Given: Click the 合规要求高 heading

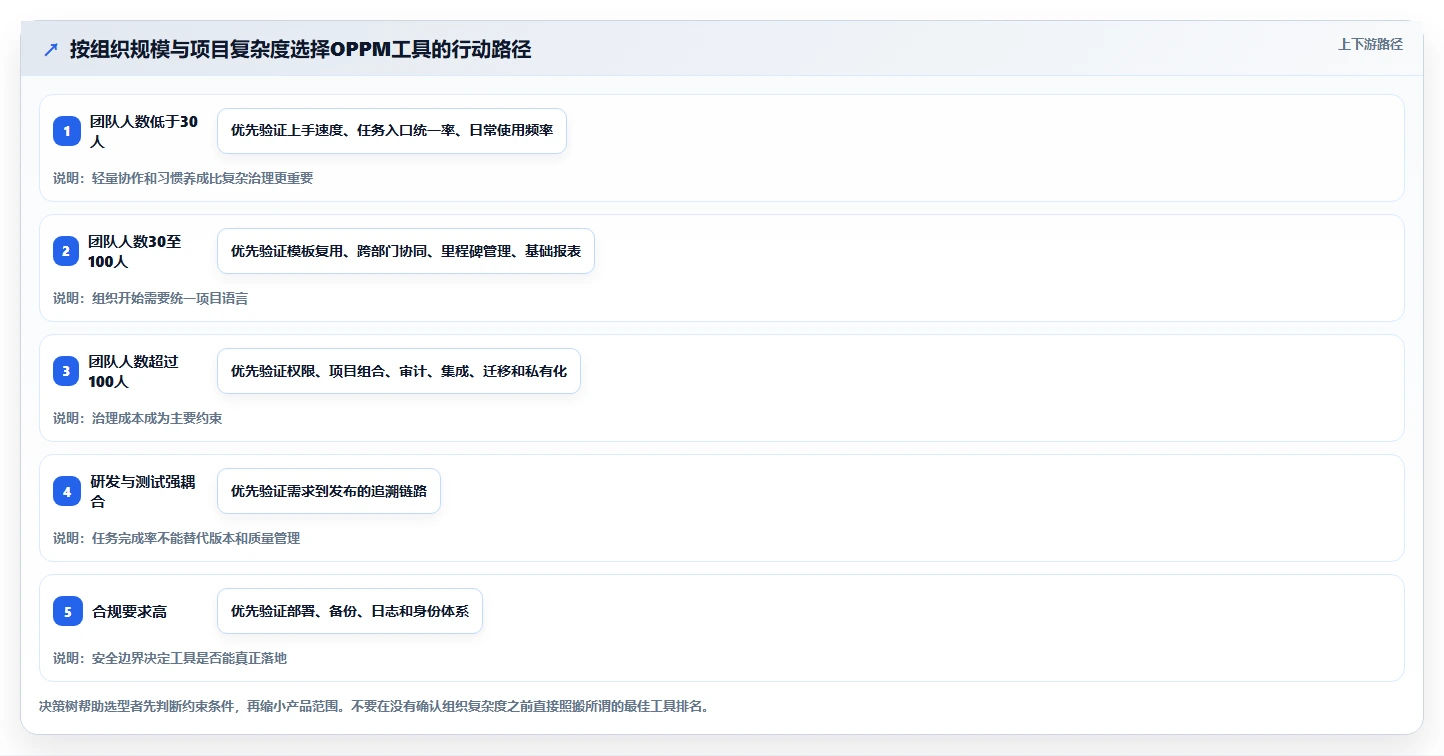Looking at the screenshot, I should tap(129, 611).
